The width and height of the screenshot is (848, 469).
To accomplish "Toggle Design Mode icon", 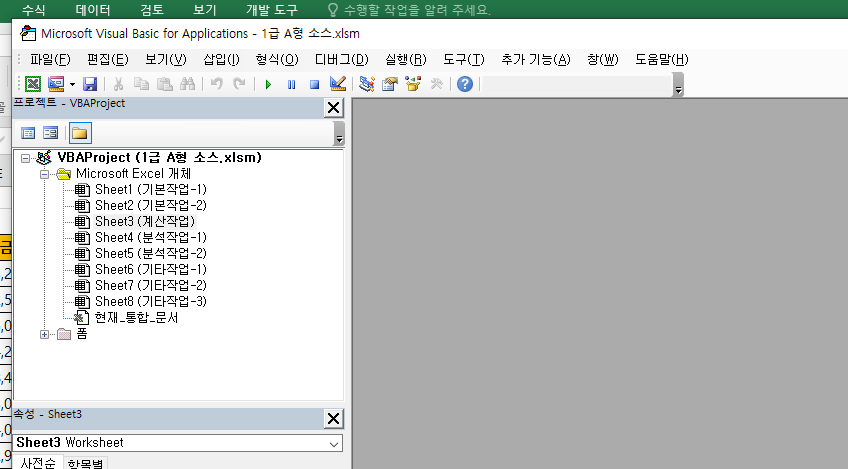I will pos(337,84).
